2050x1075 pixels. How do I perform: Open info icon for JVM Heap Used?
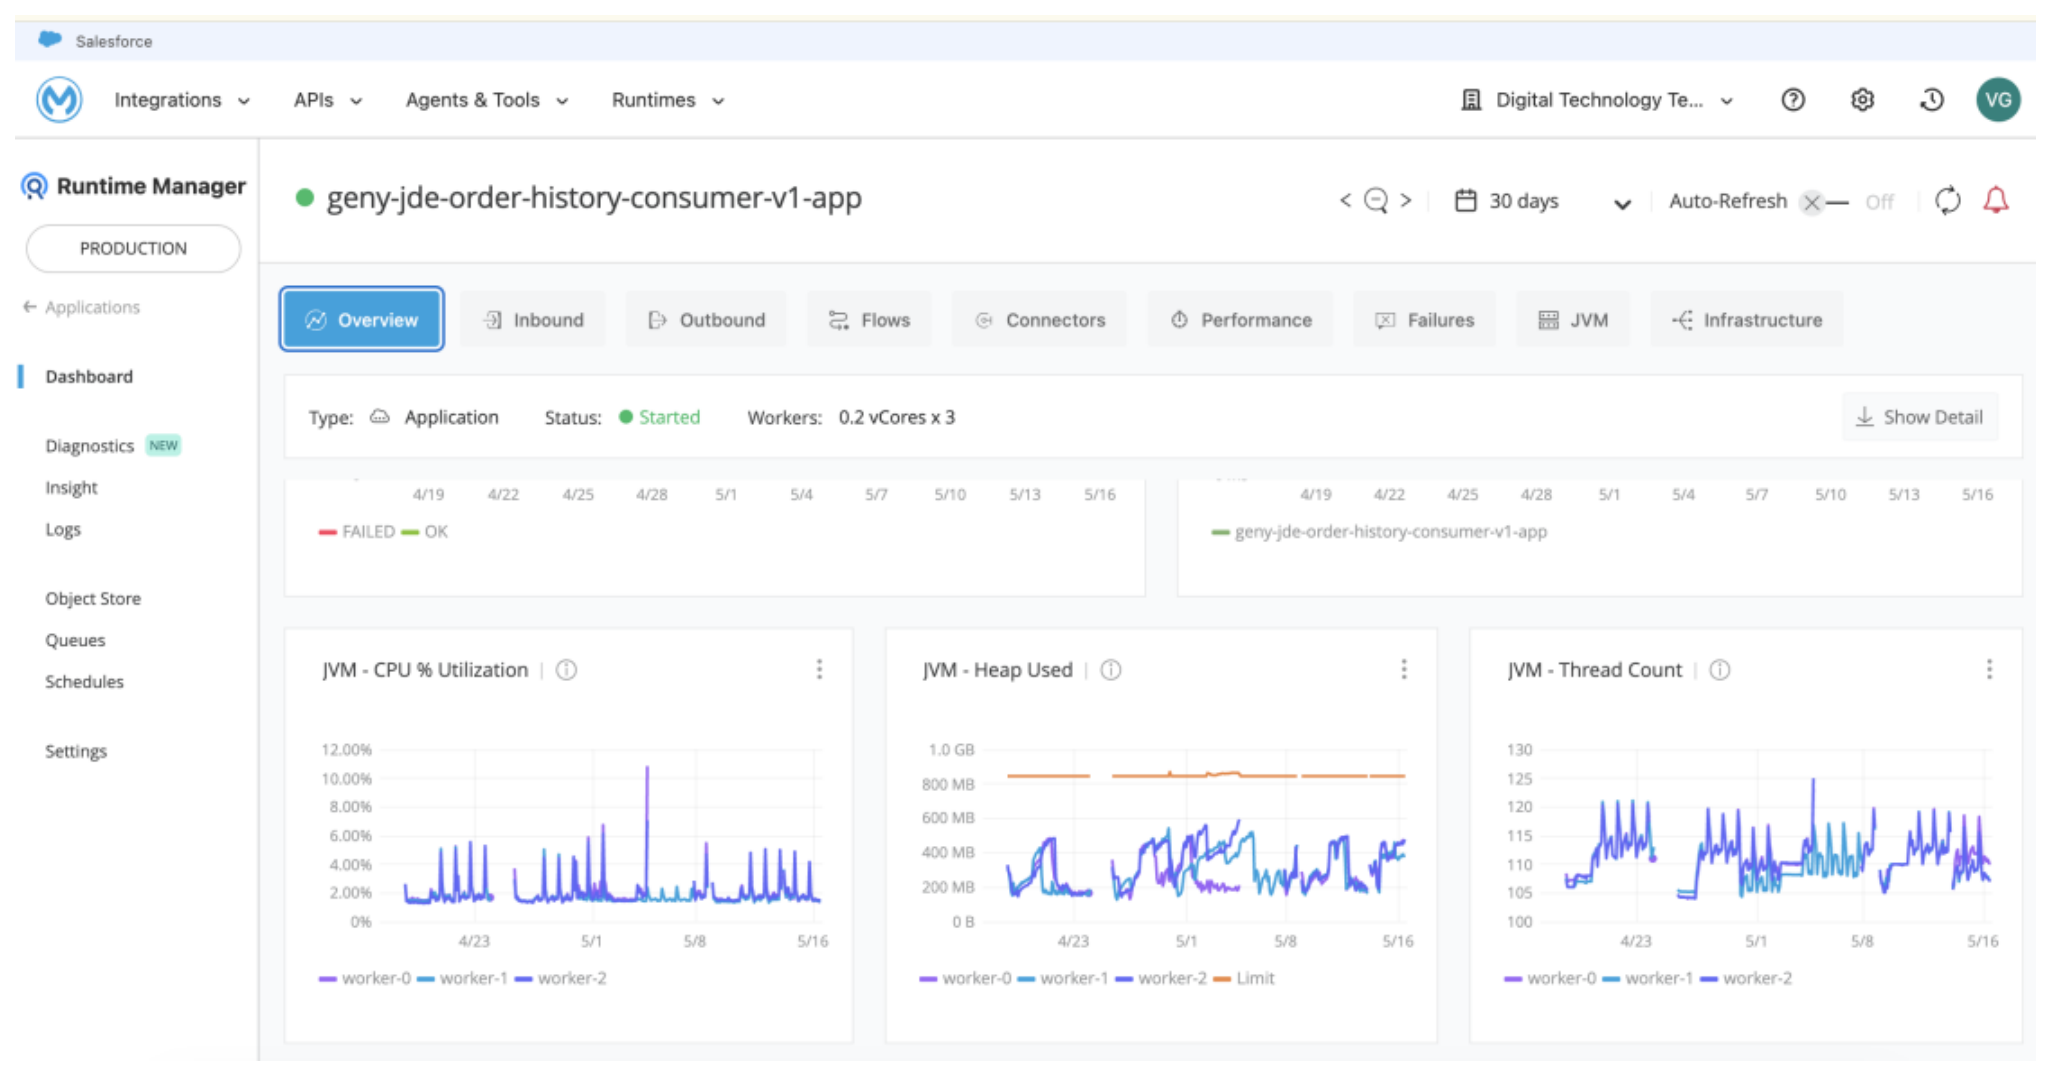pyautogui.click(x=1111, y=670)
